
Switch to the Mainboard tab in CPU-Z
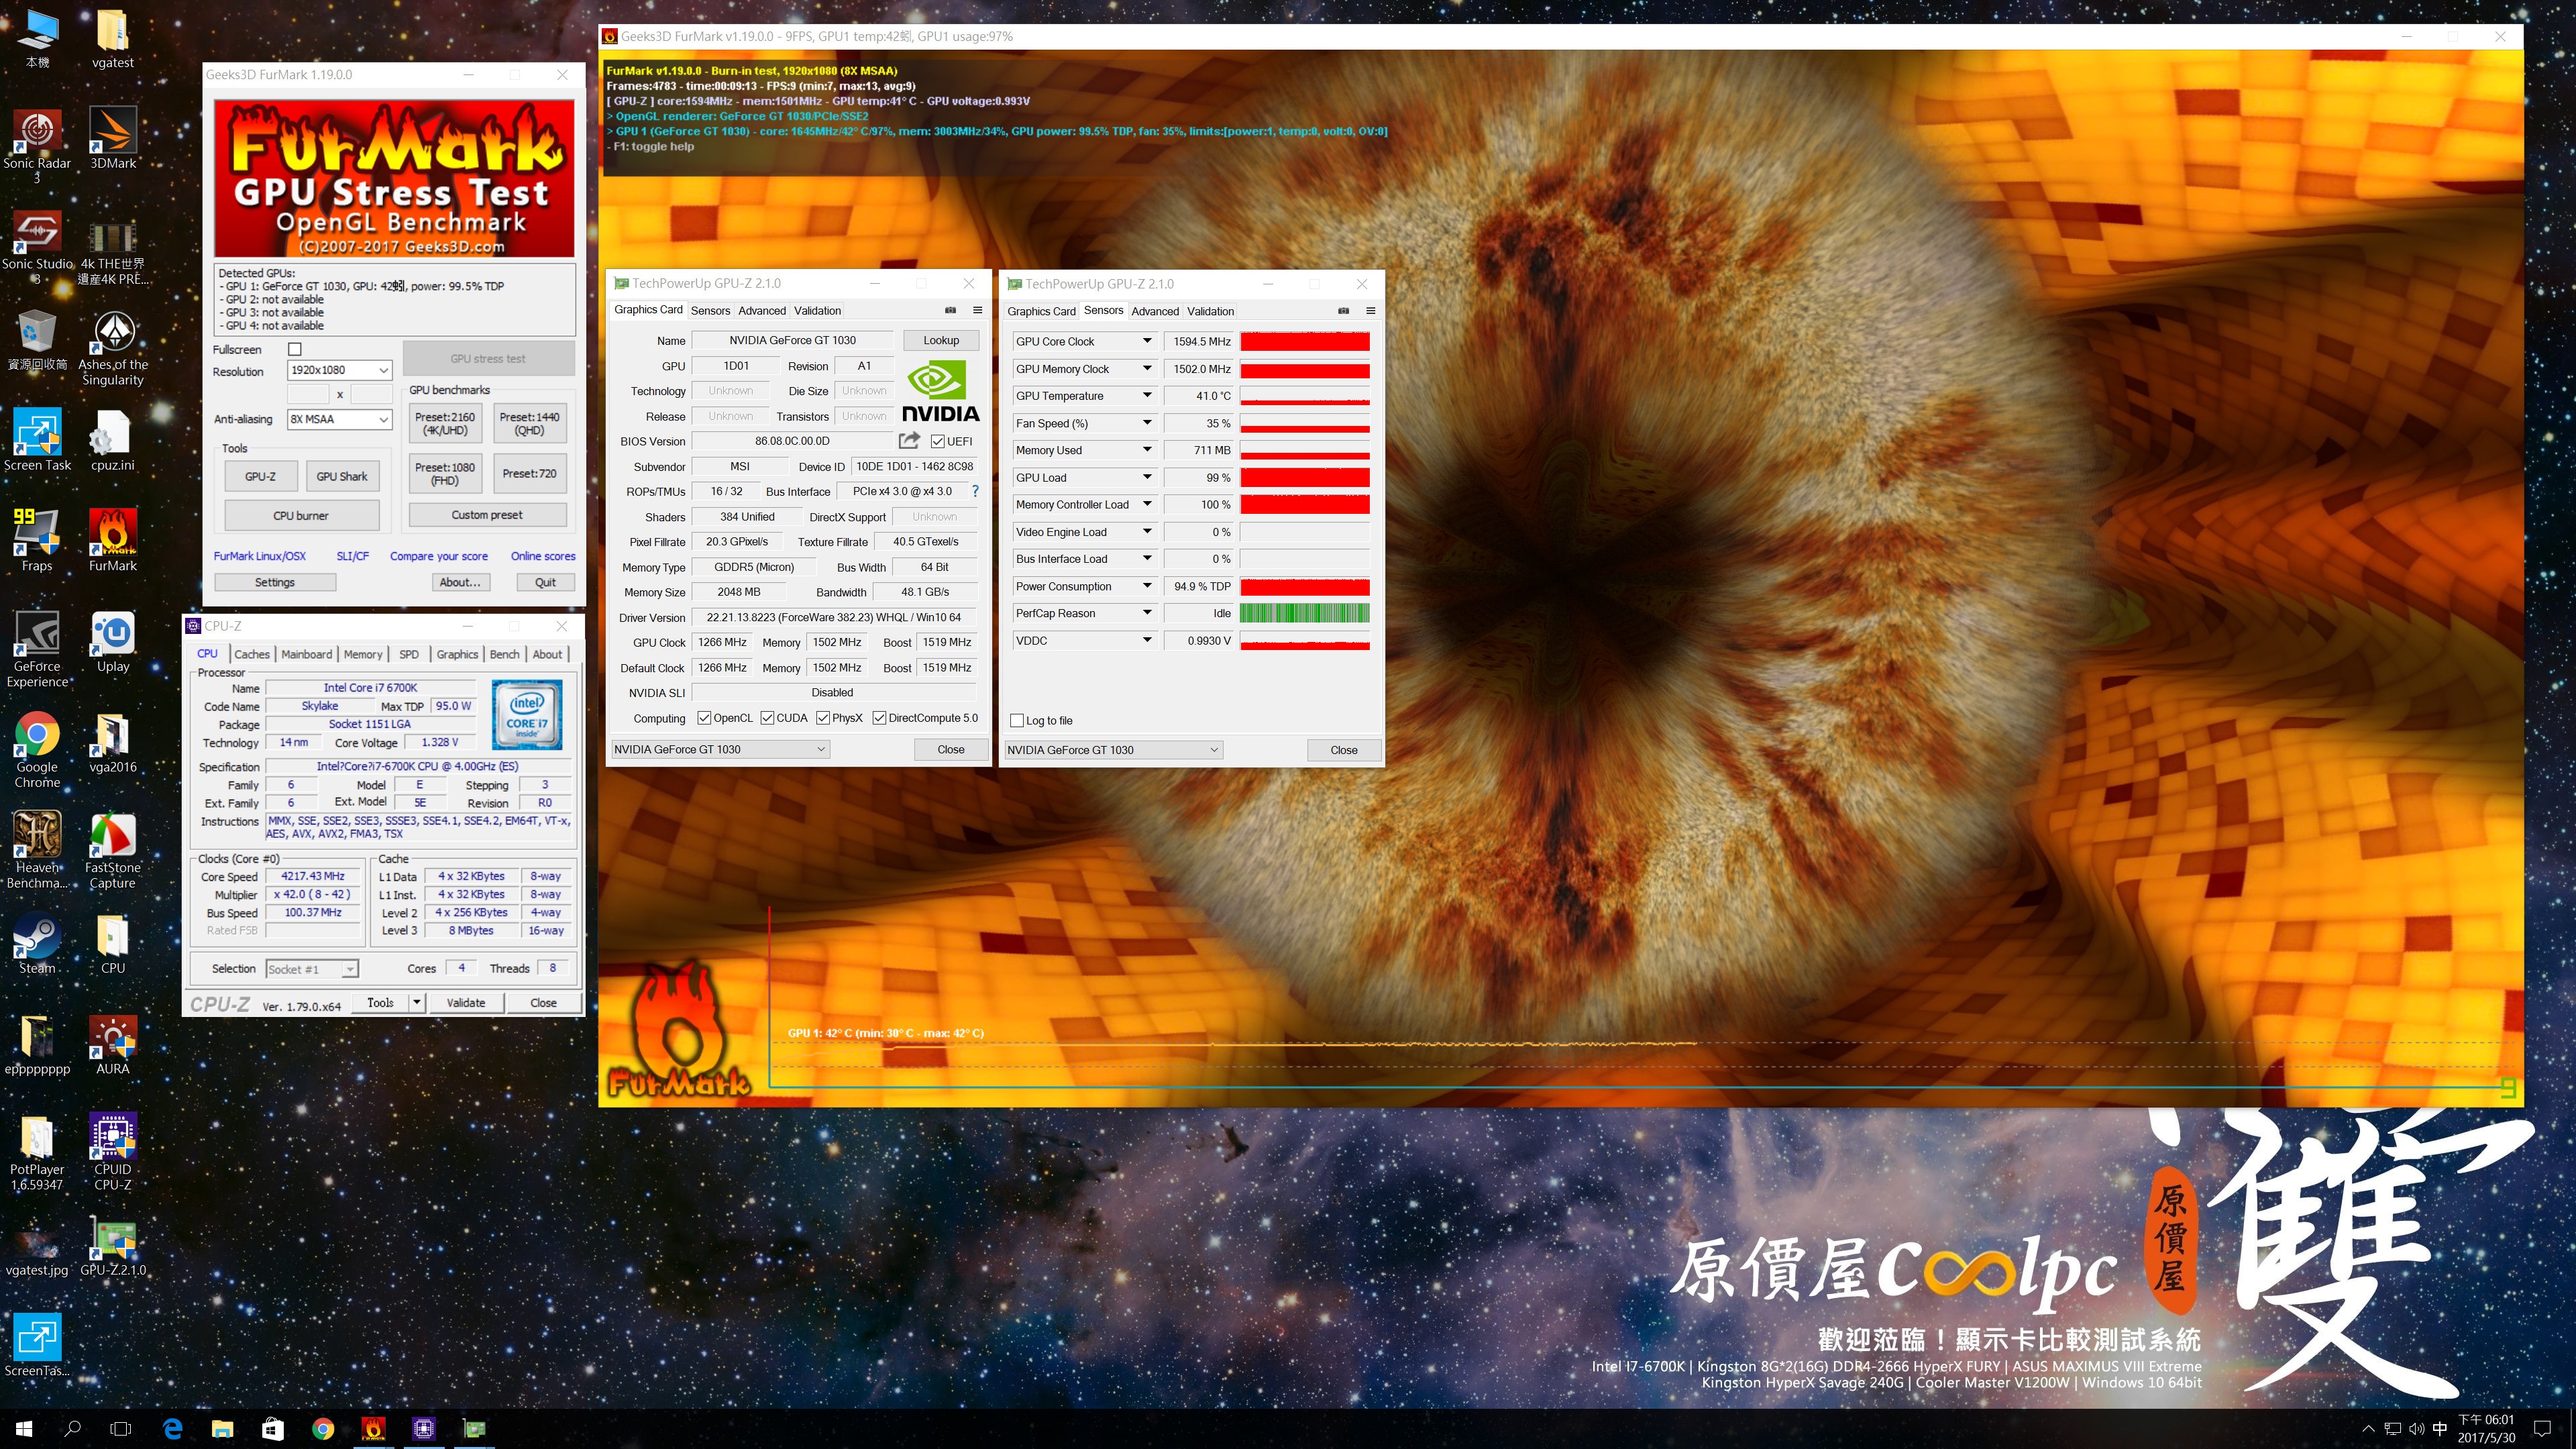tap(306, 654)
